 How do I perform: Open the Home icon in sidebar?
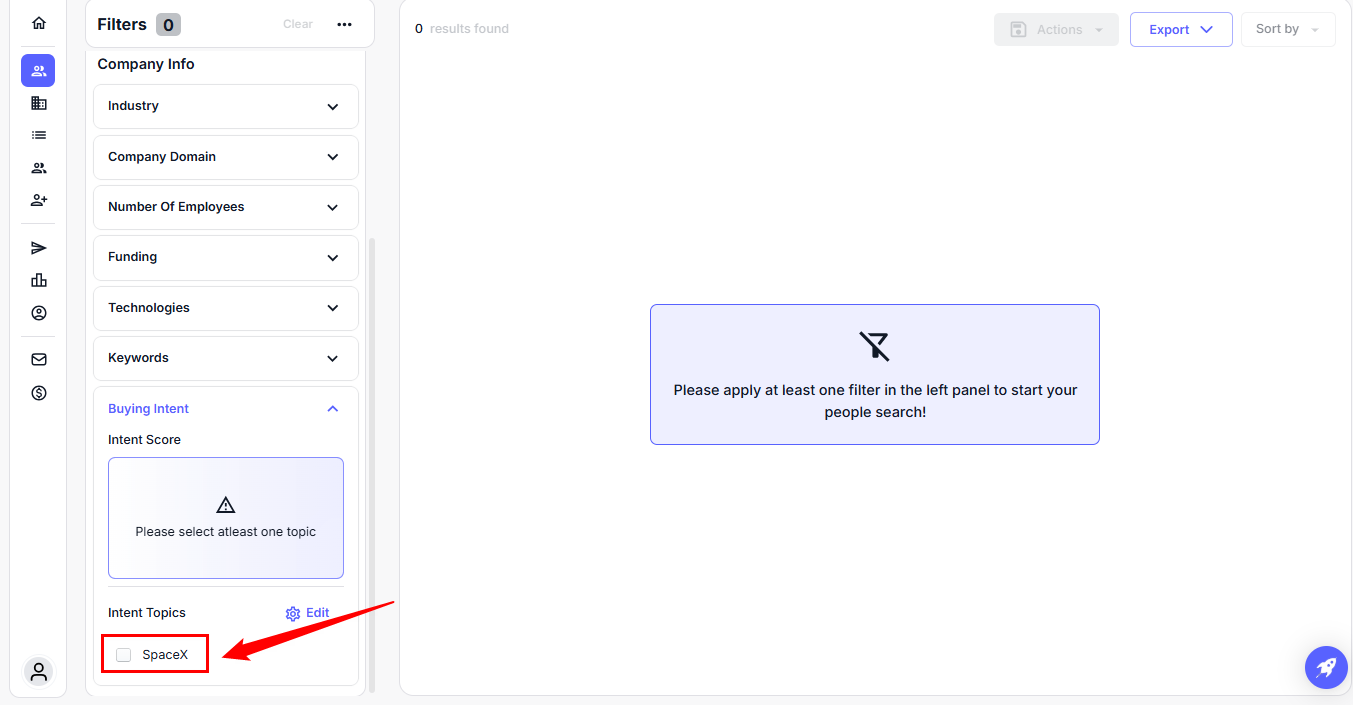point(39,23)
